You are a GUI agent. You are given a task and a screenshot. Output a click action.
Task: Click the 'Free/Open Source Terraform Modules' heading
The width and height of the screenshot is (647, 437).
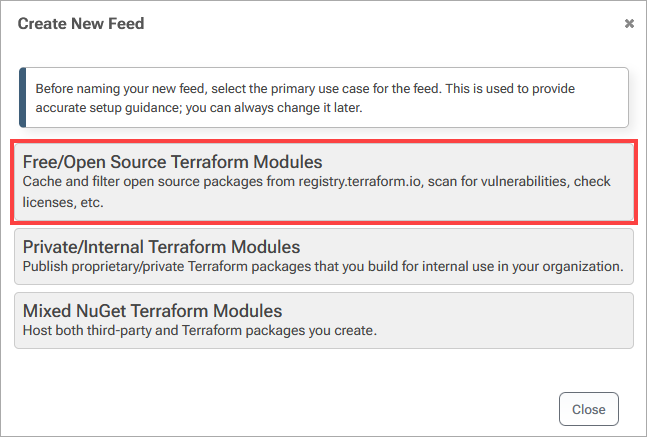click(x=172, y=162)
